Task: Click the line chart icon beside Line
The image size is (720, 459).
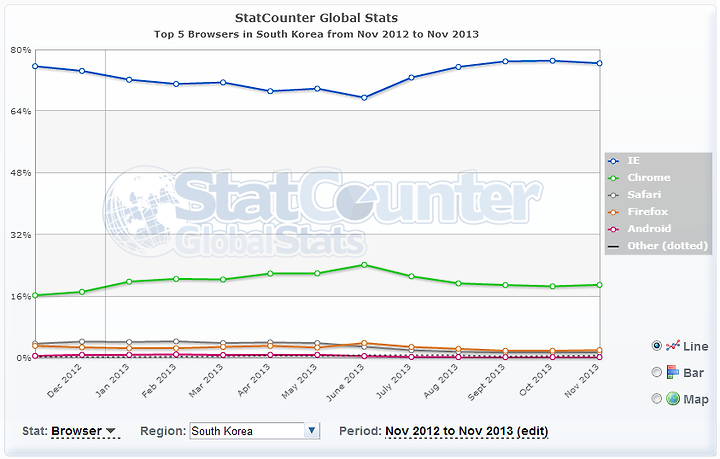Action: click(673, 345)
